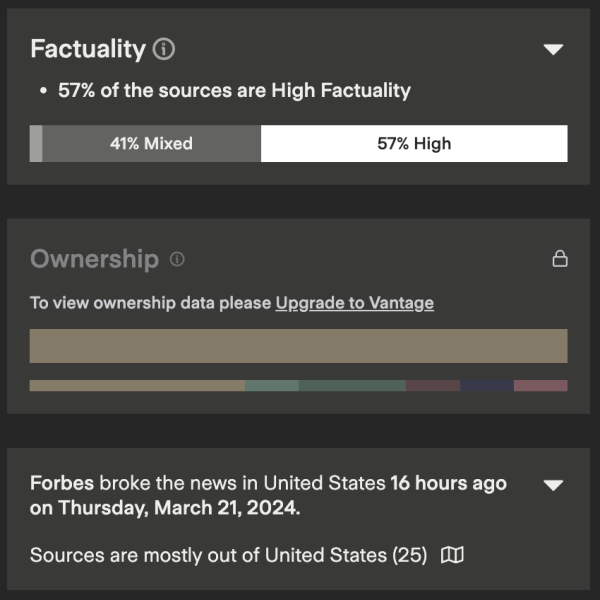Viewport: 600px width, 600px height.
Task: Click the Factuality info icon
Action: pyautogui.click(x=164, y=49)
